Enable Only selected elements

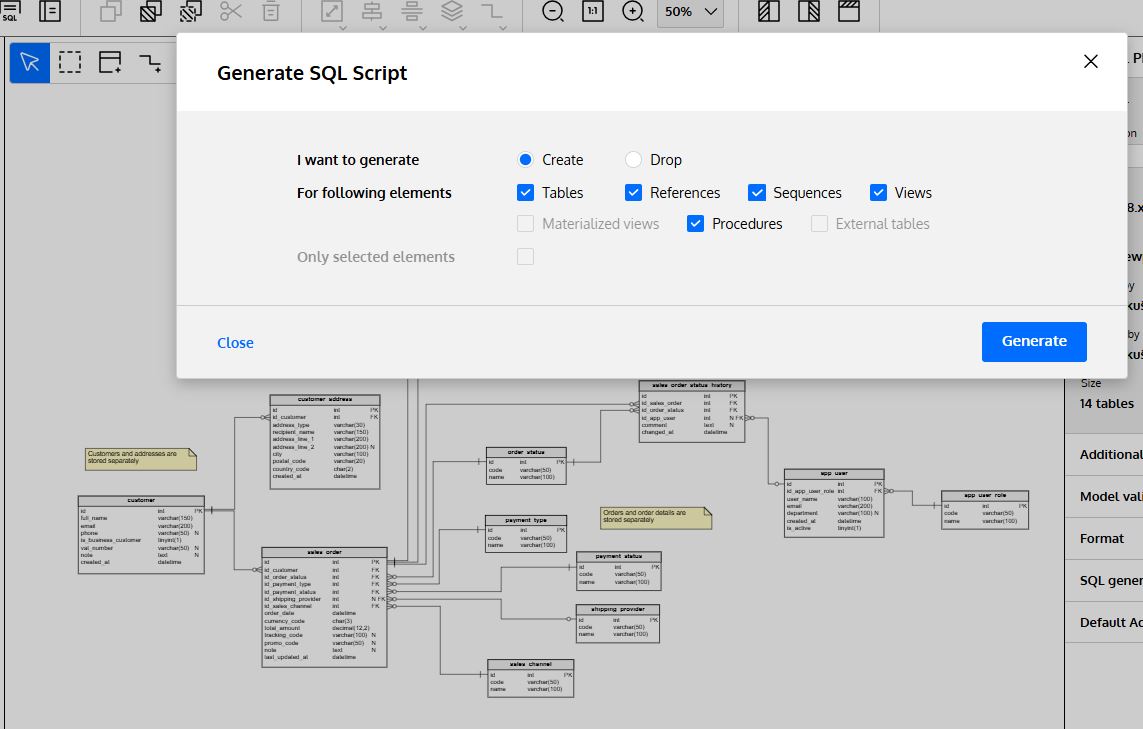pos(525,256)
